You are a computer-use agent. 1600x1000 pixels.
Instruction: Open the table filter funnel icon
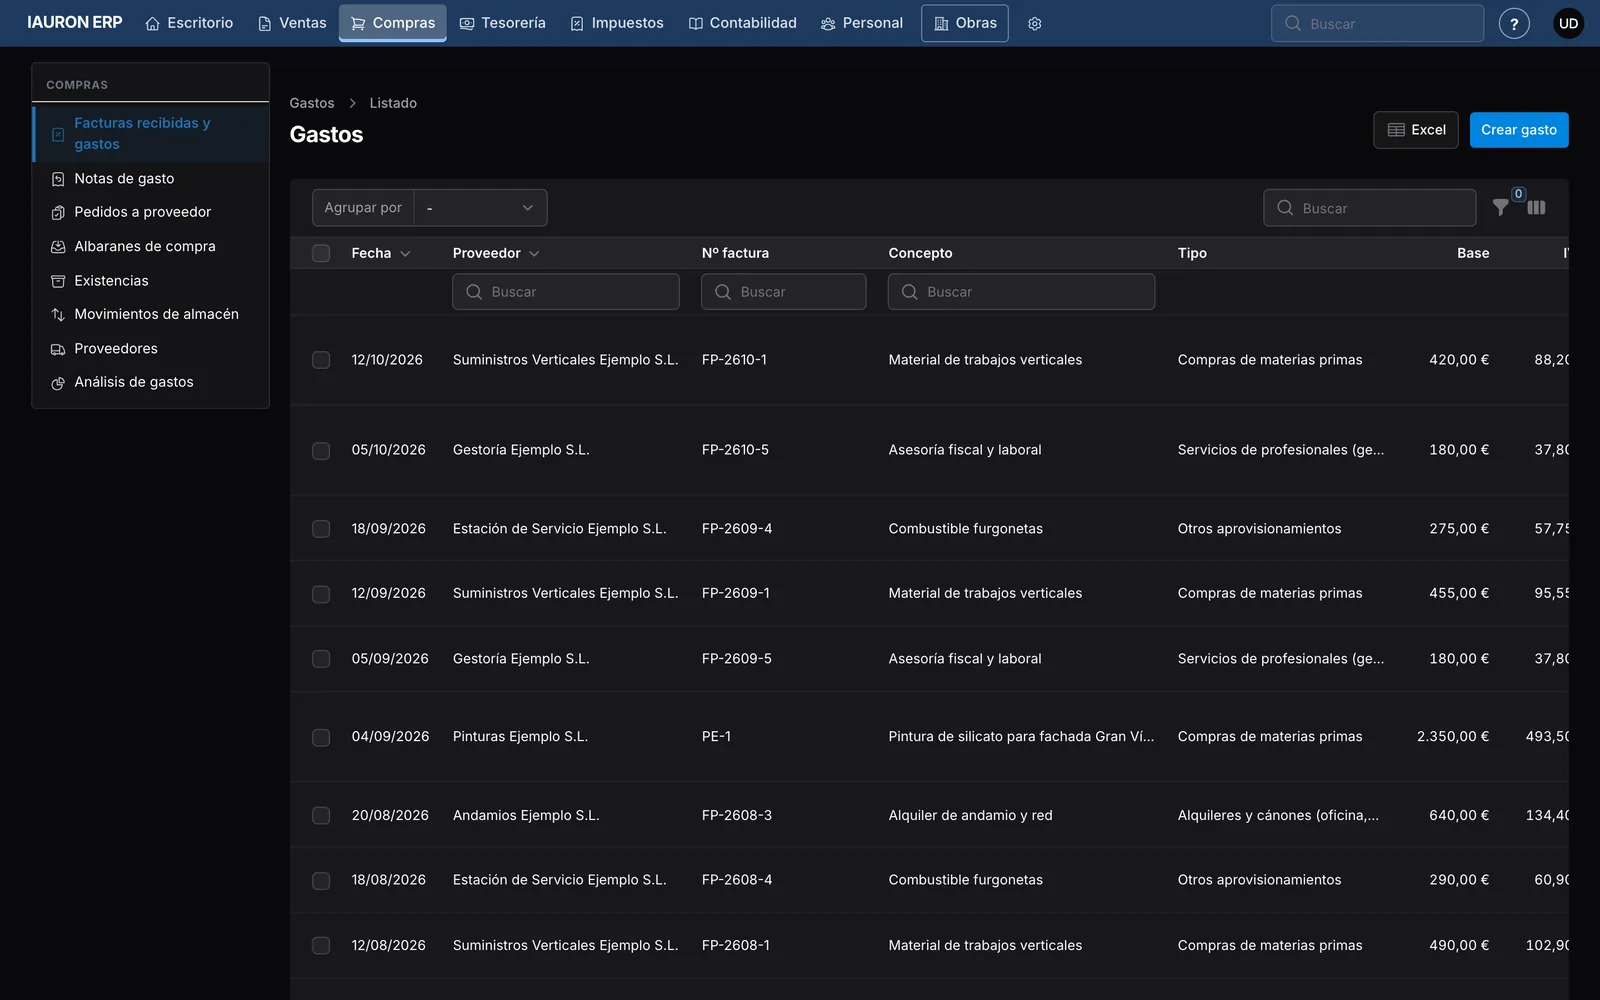[1501, 208]
